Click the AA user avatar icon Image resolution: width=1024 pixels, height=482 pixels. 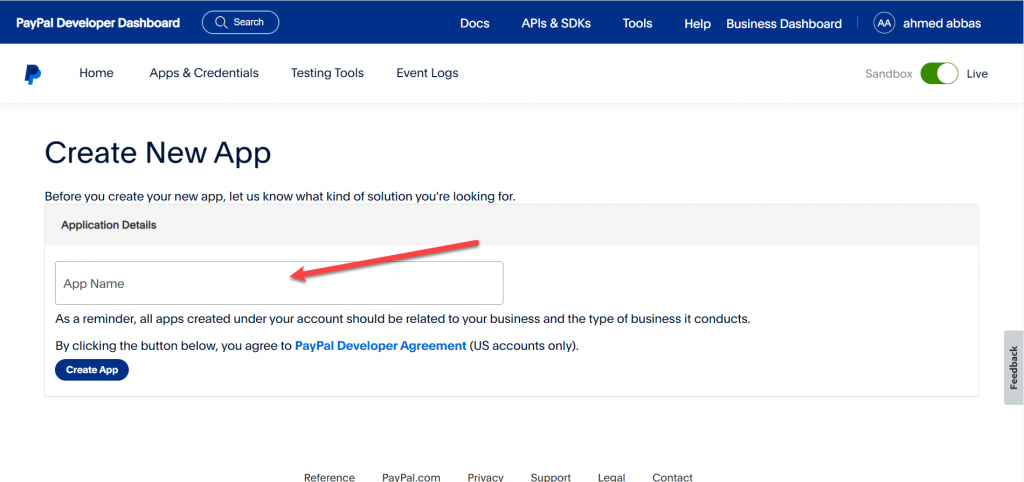(x=884, y=23)
